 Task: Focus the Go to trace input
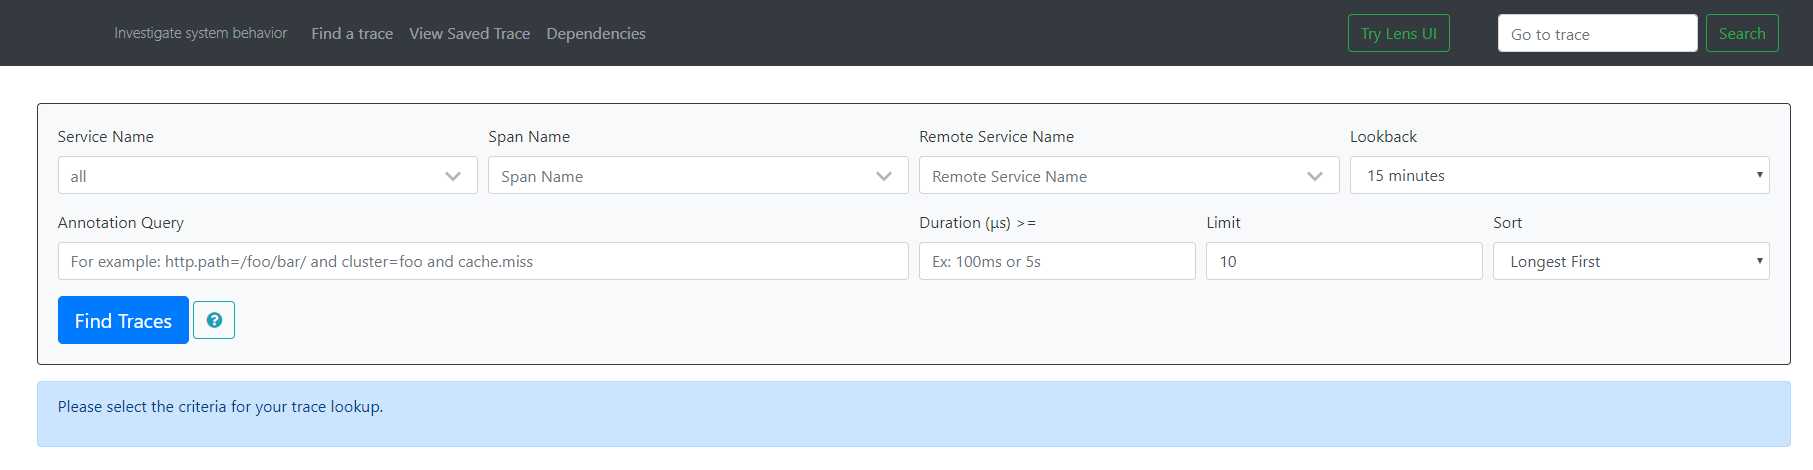(1597, 33)
